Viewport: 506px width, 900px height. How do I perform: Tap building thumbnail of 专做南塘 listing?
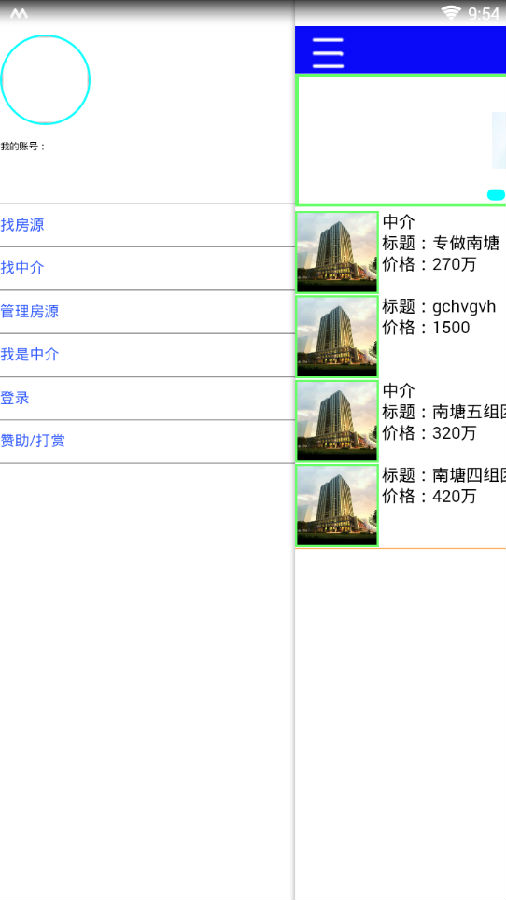click(x=337, y=252)
